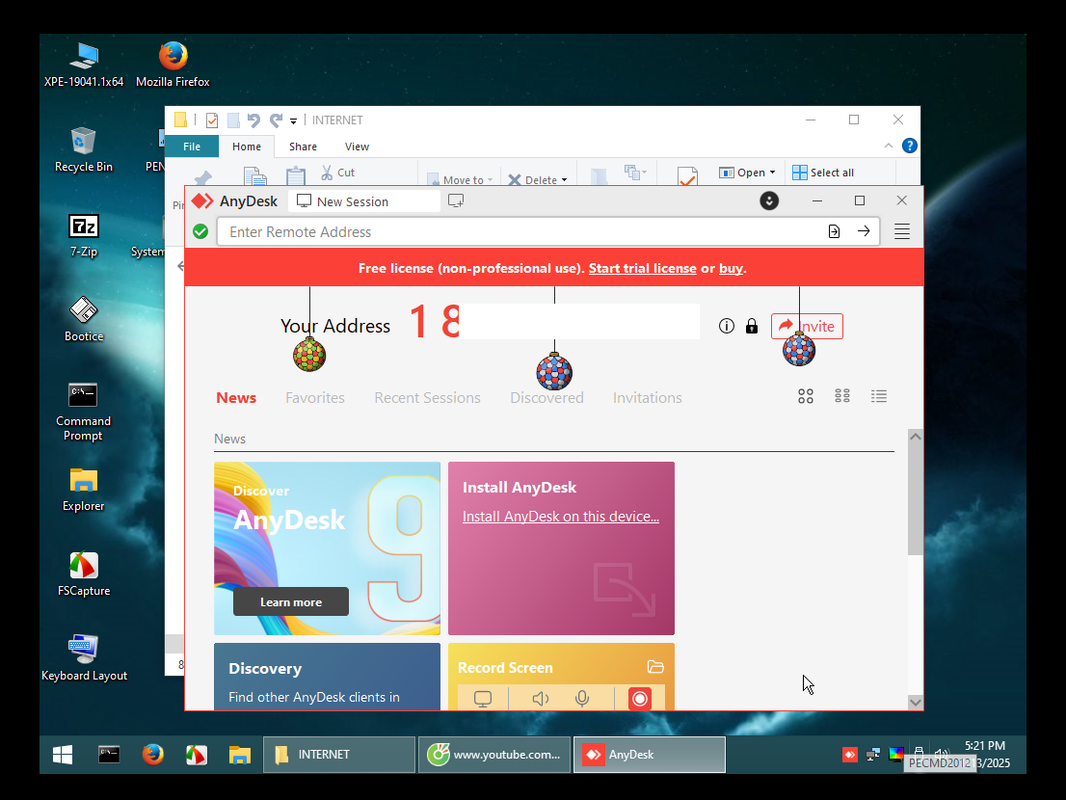Viewport: 1066px width, 800px height.
Task: Click the Help question mark in INTERNET window
Action: coord(909,145)
